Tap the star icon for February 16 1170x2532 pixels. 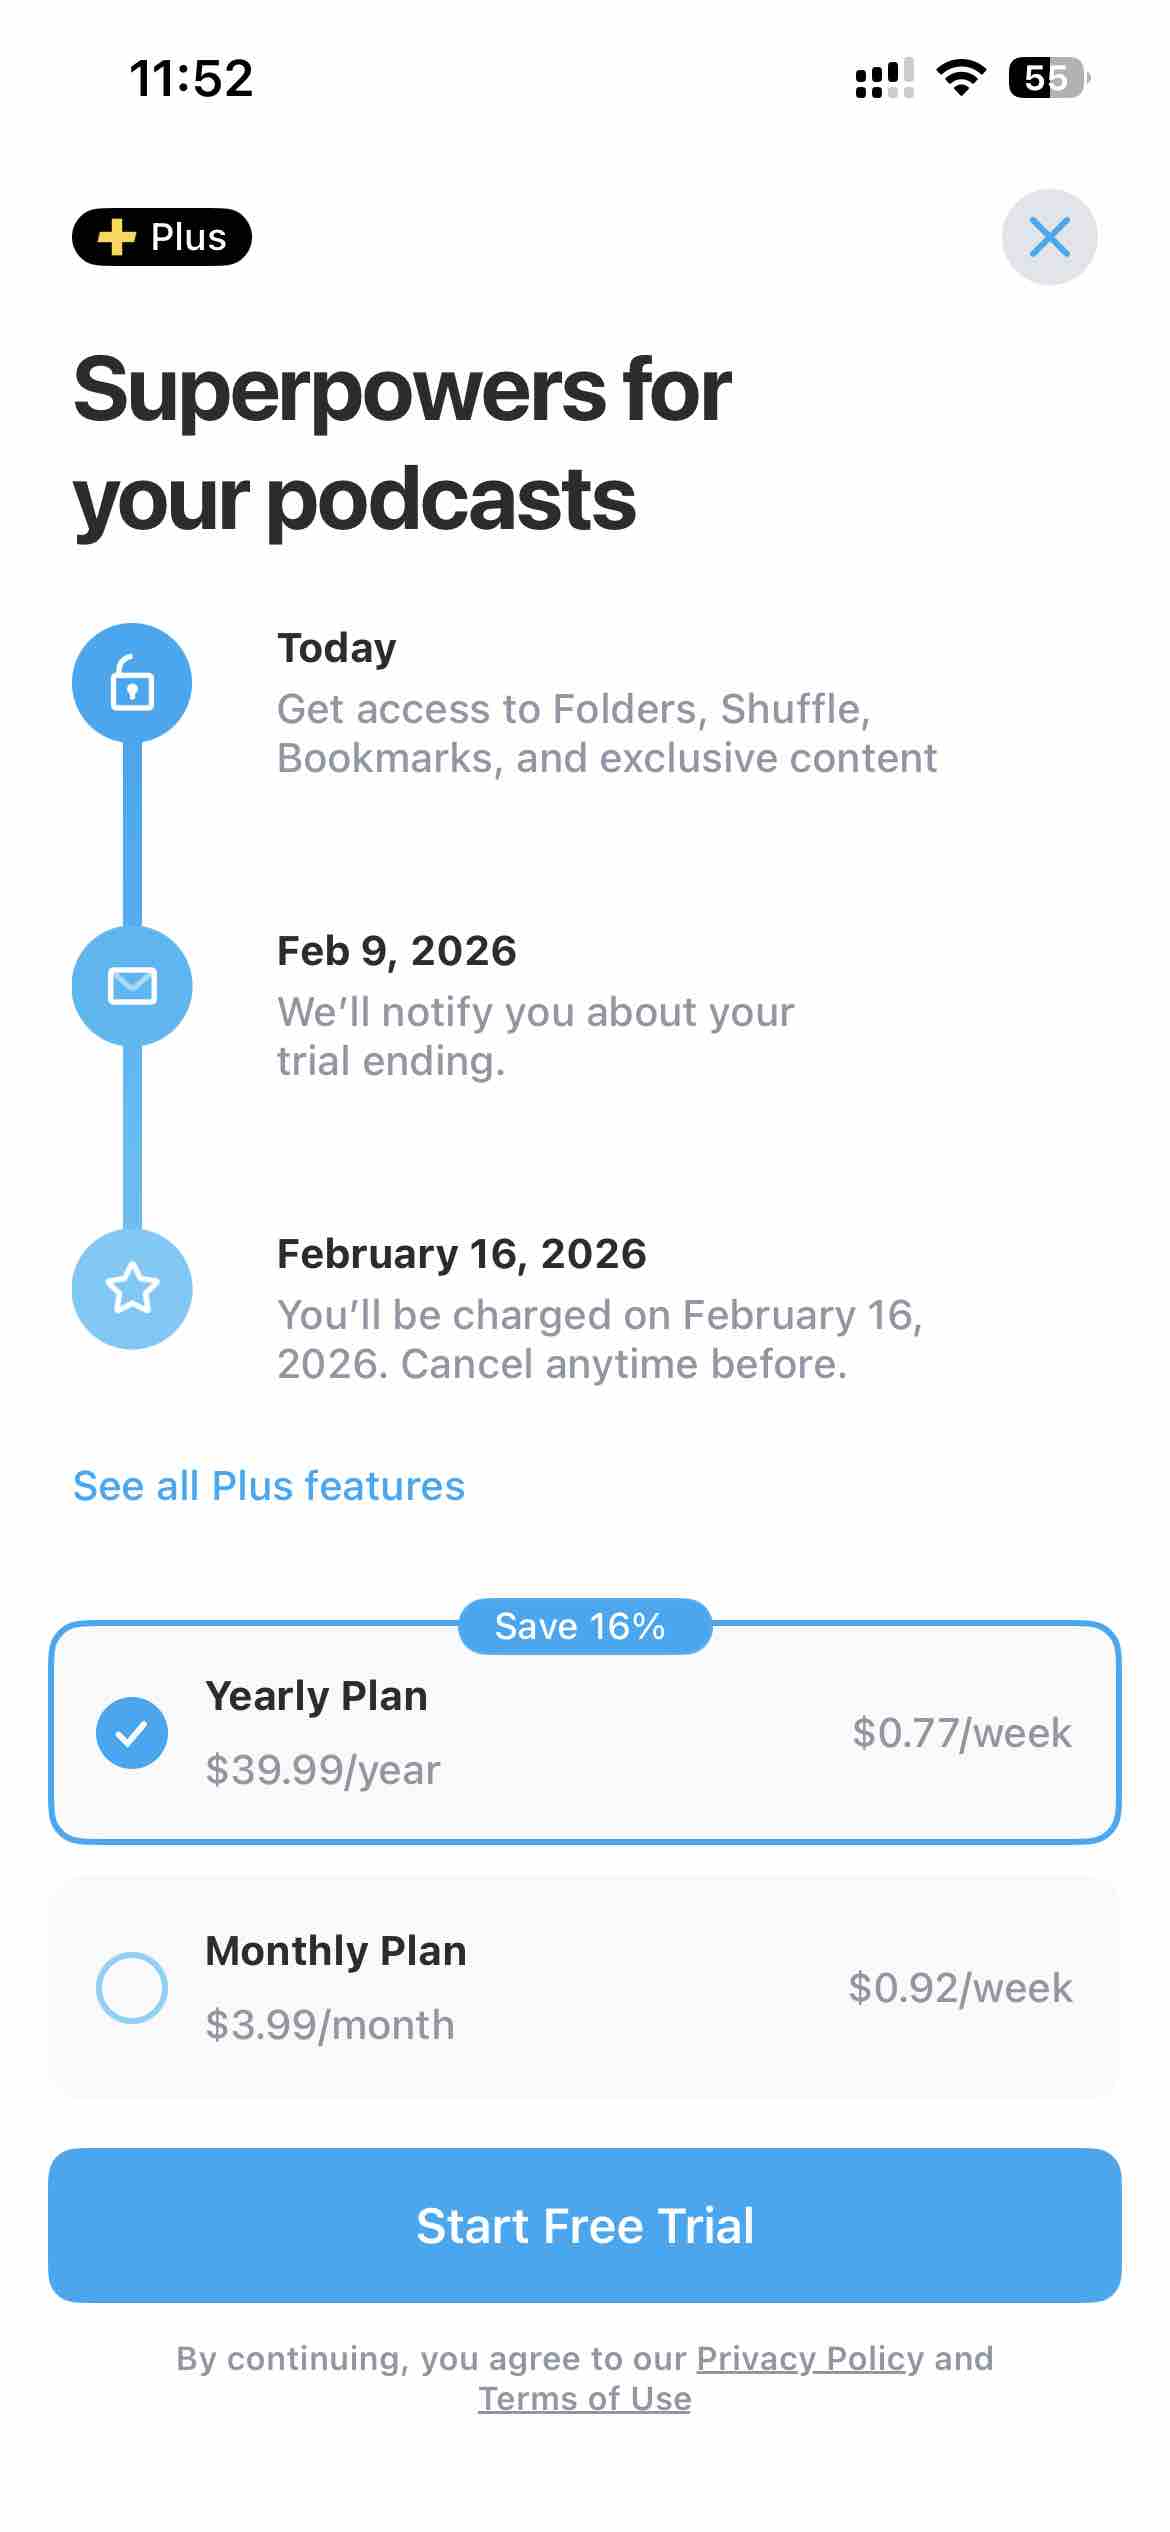click(x=132, y=1288)
